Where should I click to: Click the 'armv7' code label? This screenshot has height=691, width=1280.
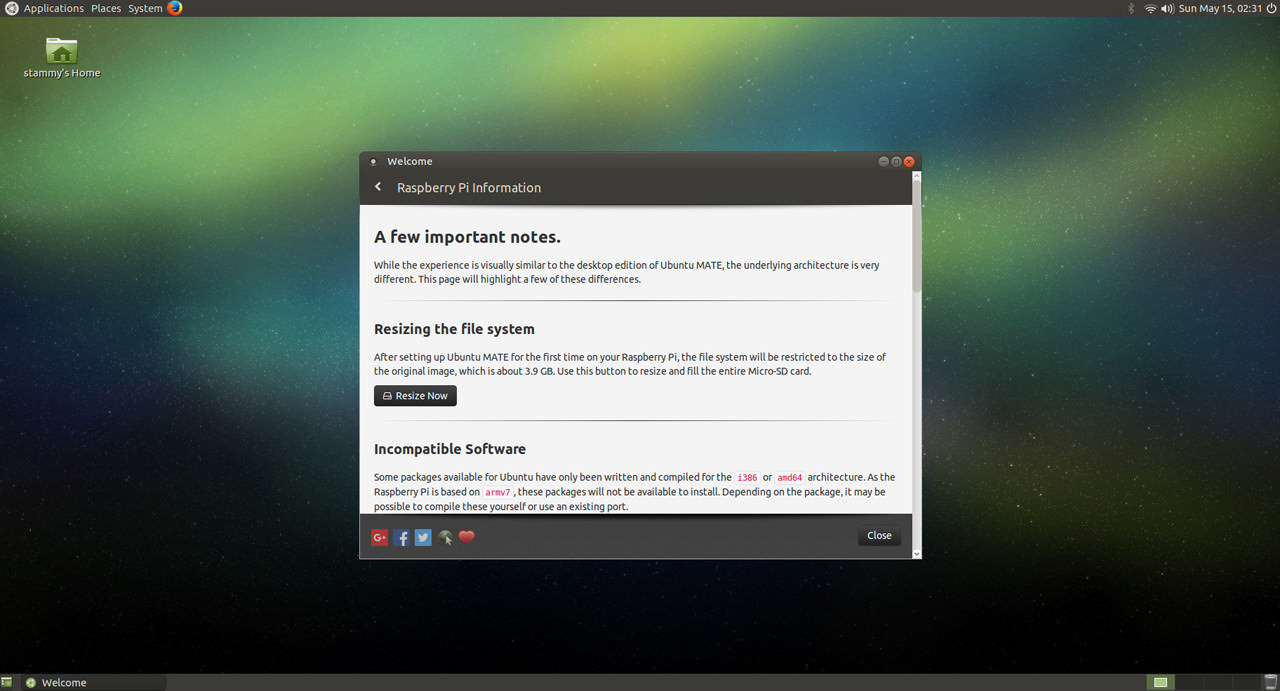click(x=498, y=492)
